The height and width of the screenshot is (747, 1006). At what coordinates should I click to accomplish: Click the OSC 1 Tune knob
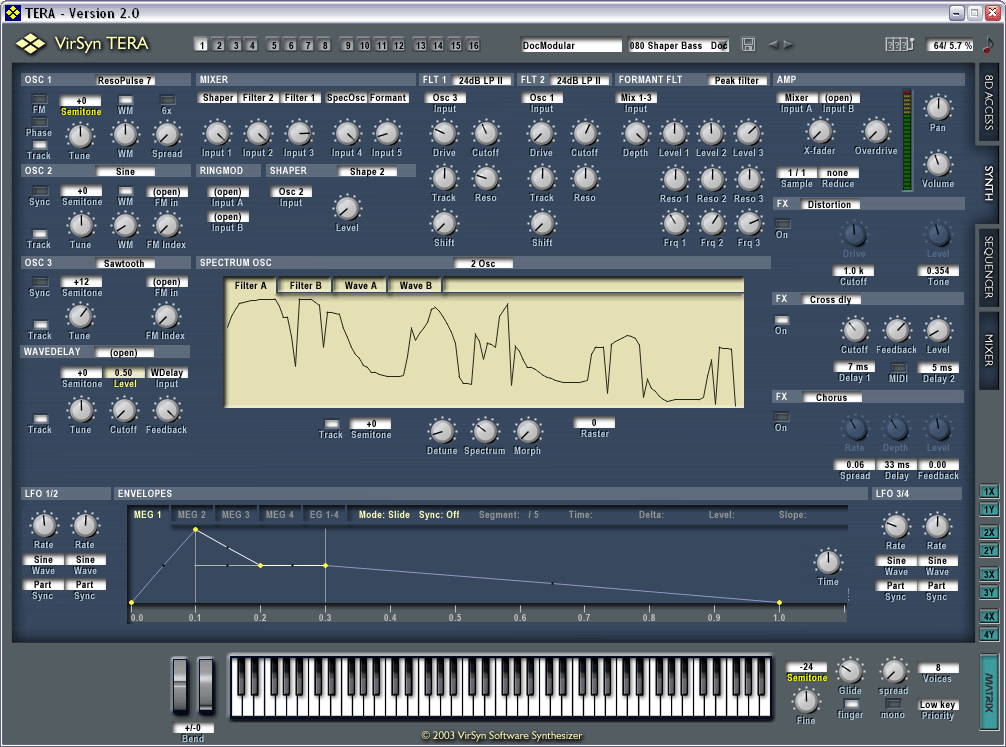click(x=80, y=136)
